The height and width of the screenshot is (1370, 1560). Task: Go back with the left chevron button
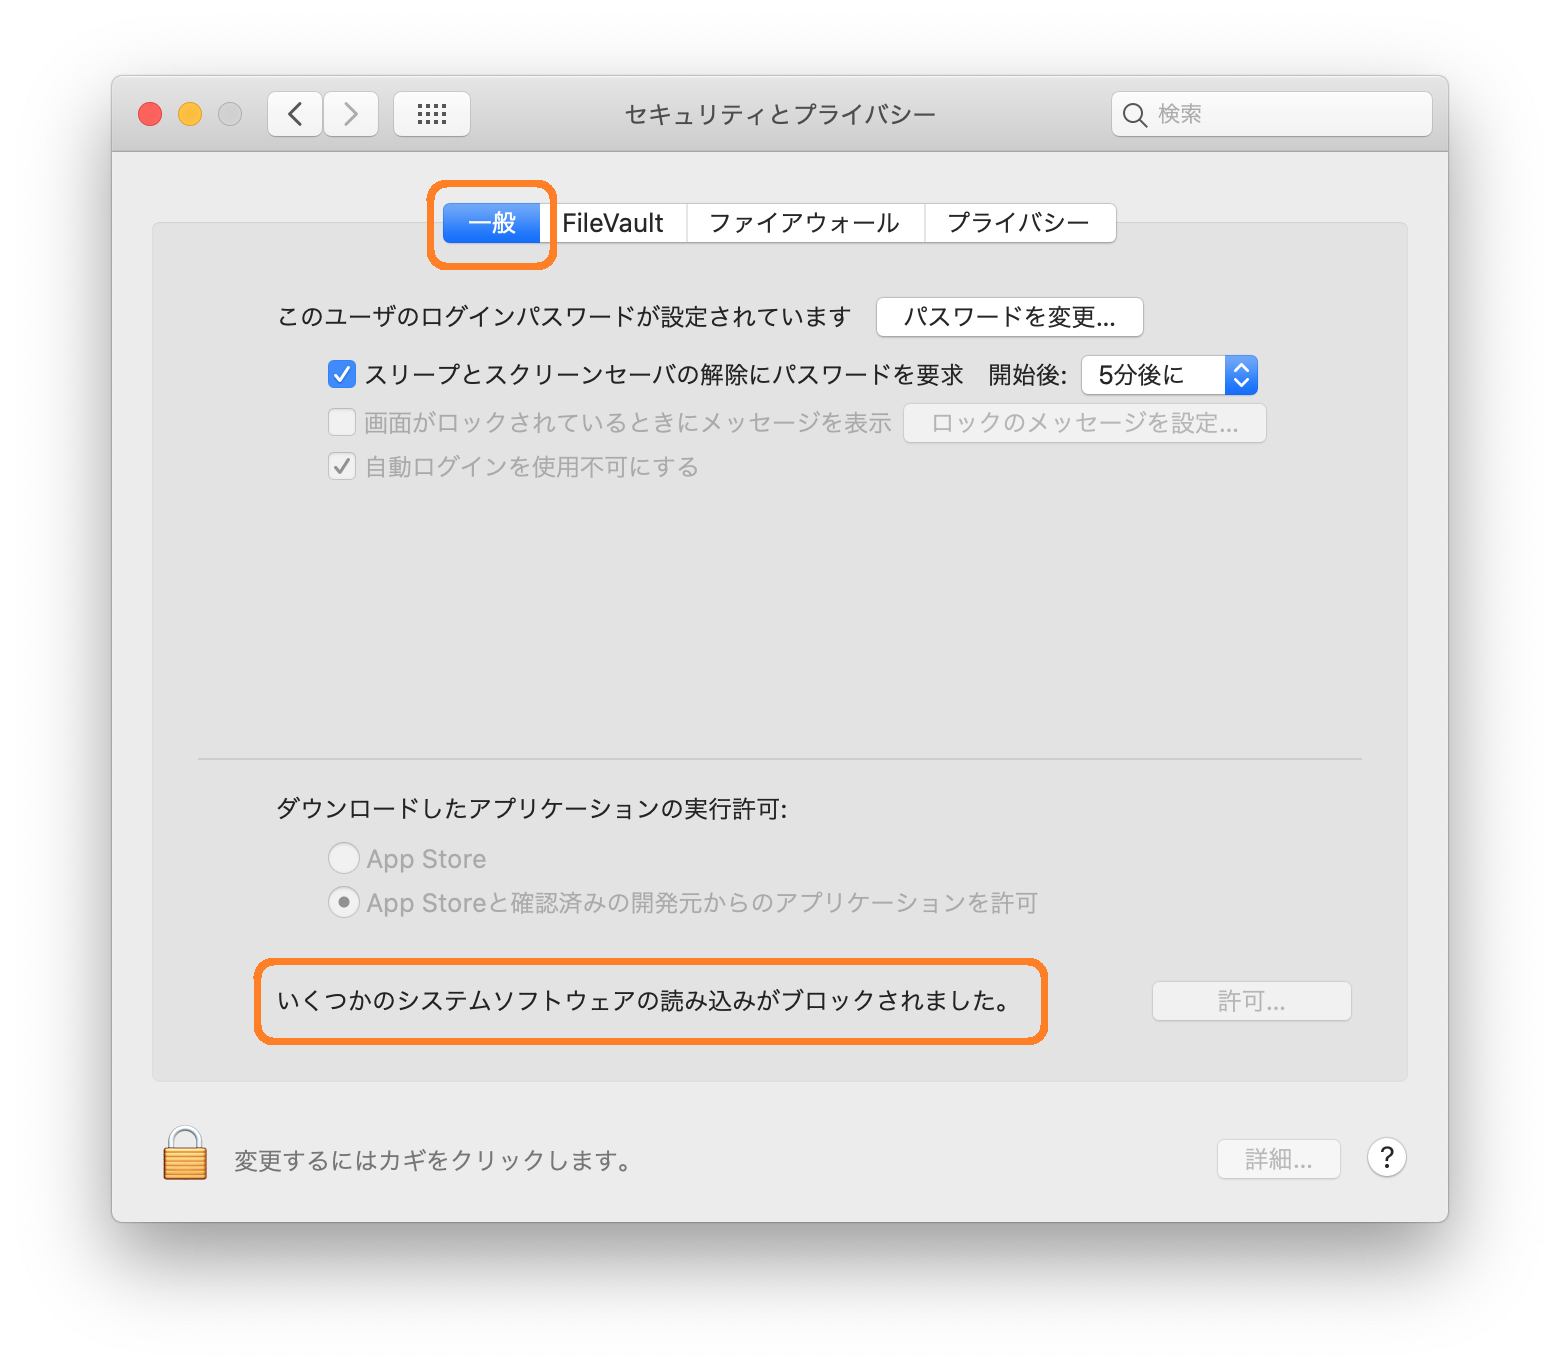[295, 114]
